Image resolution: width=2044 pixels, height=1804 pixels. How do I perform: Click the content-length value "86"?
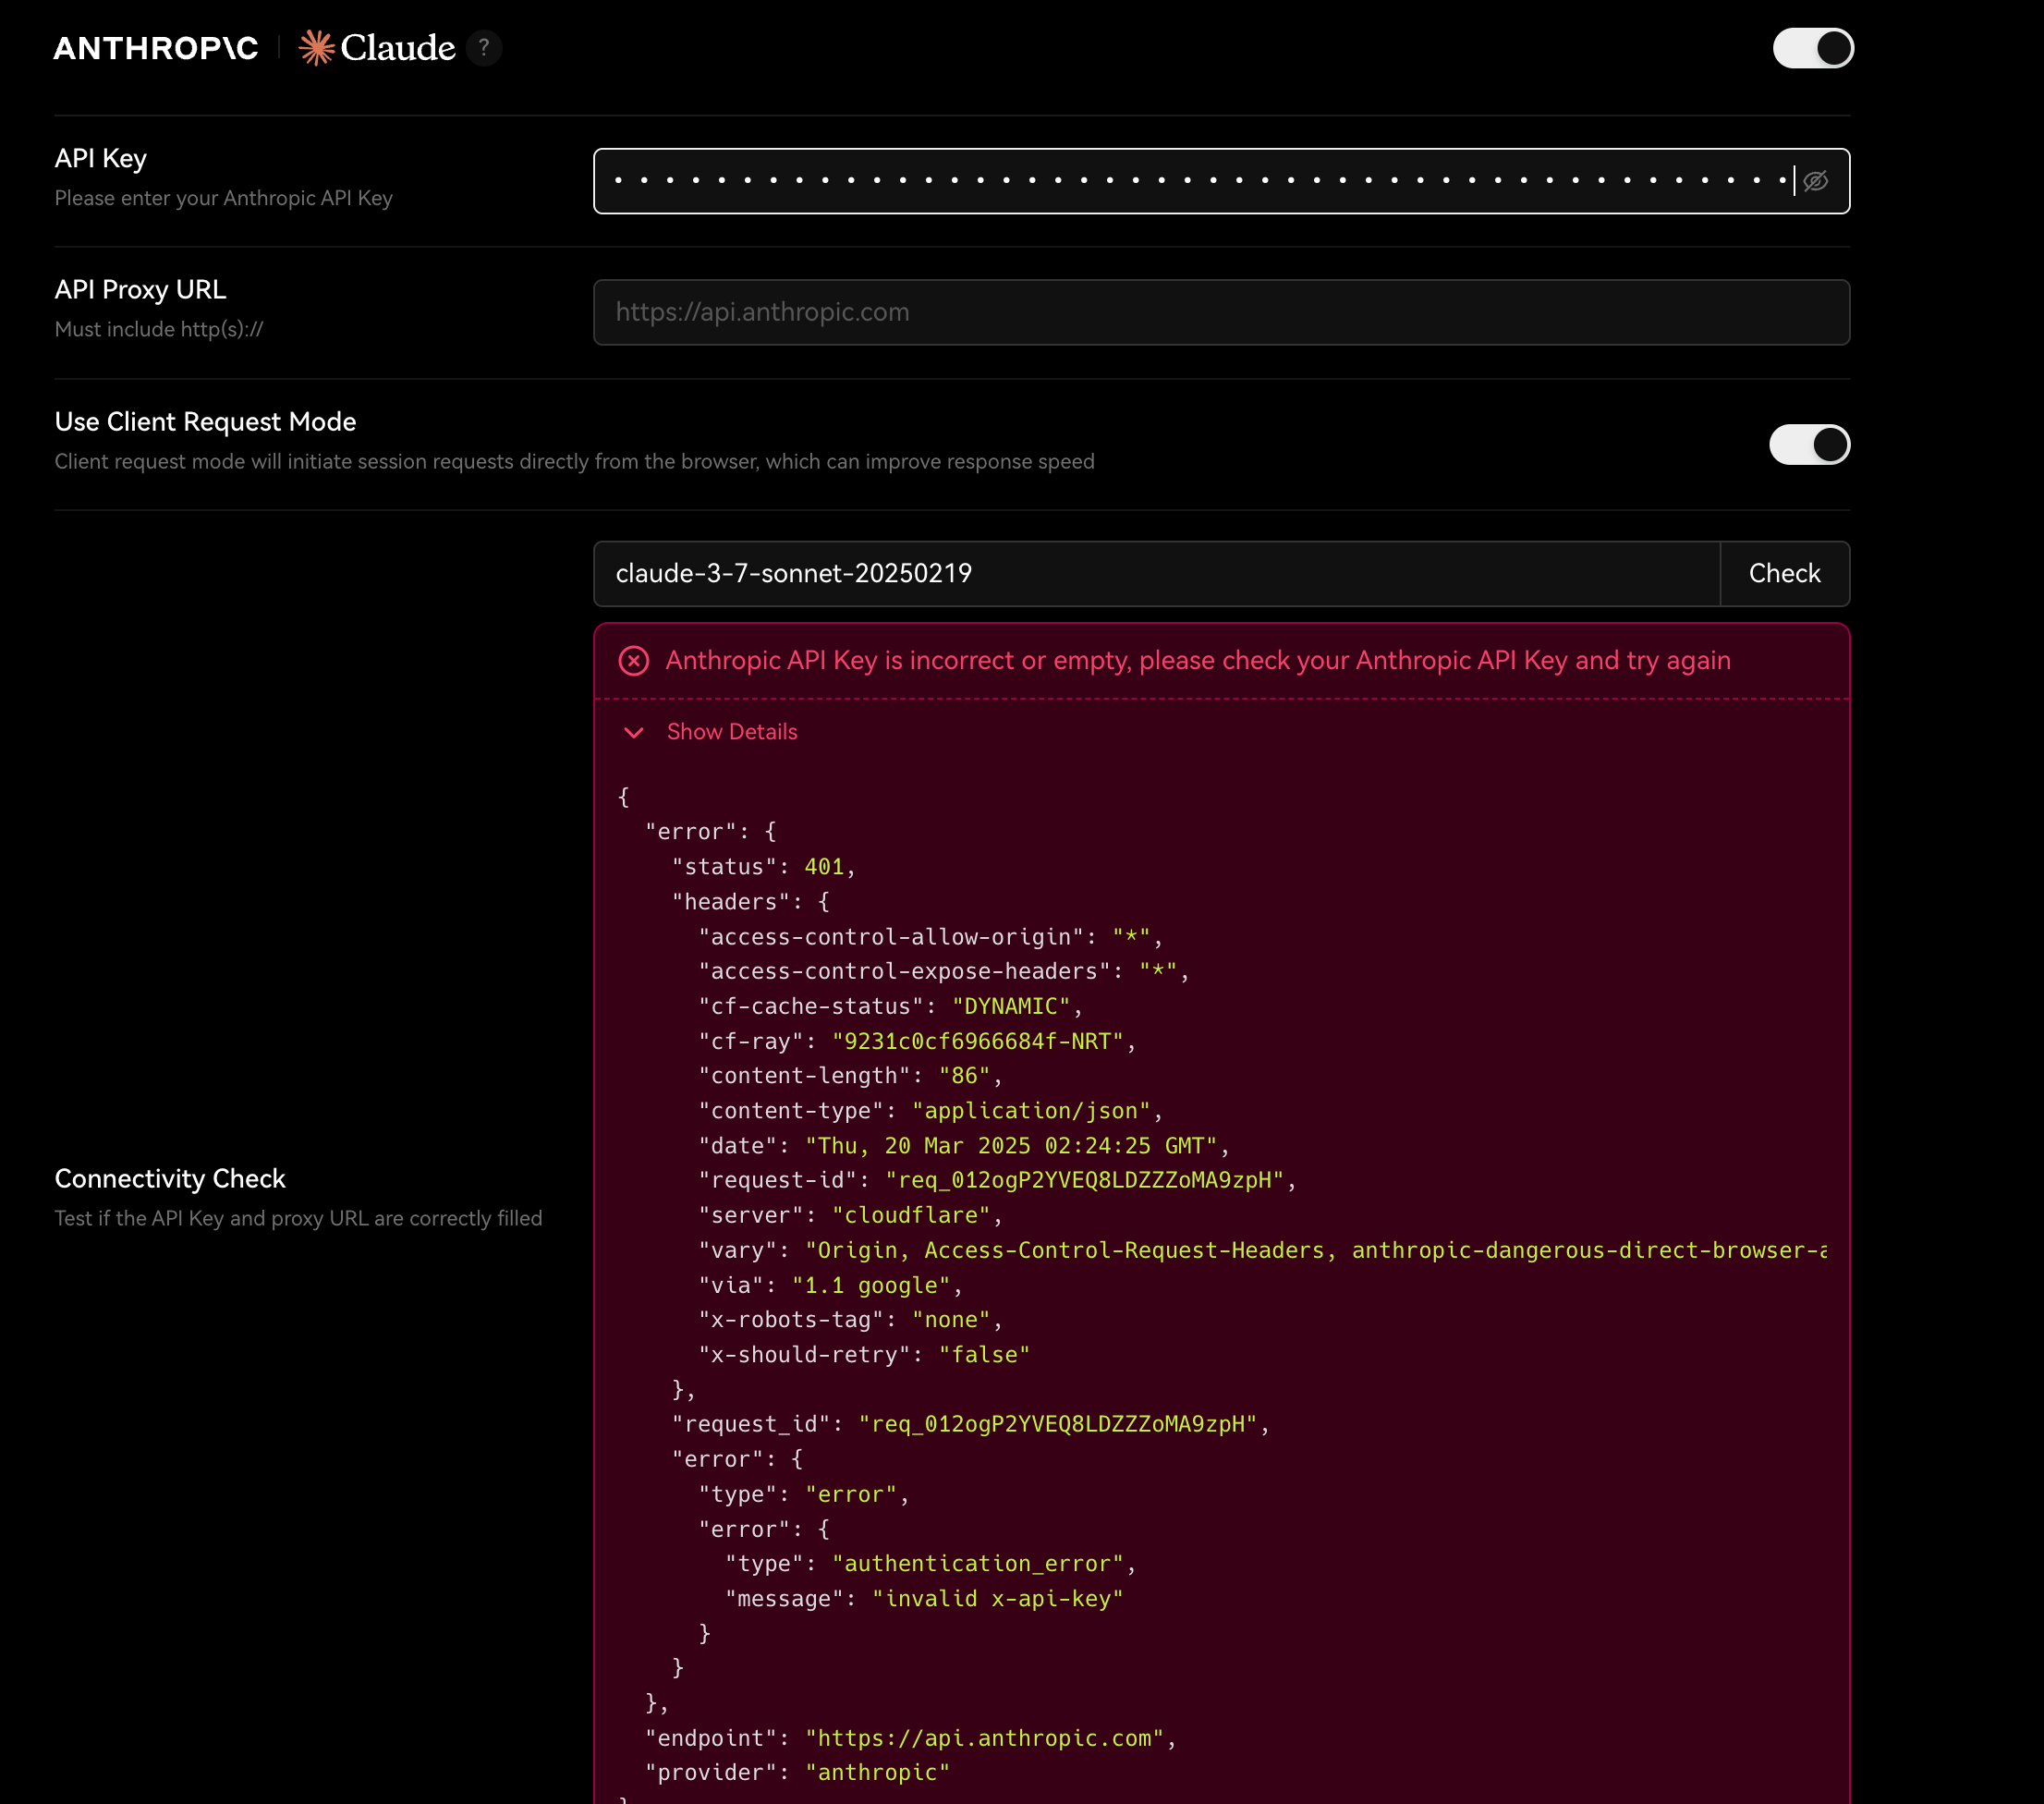964,1076
